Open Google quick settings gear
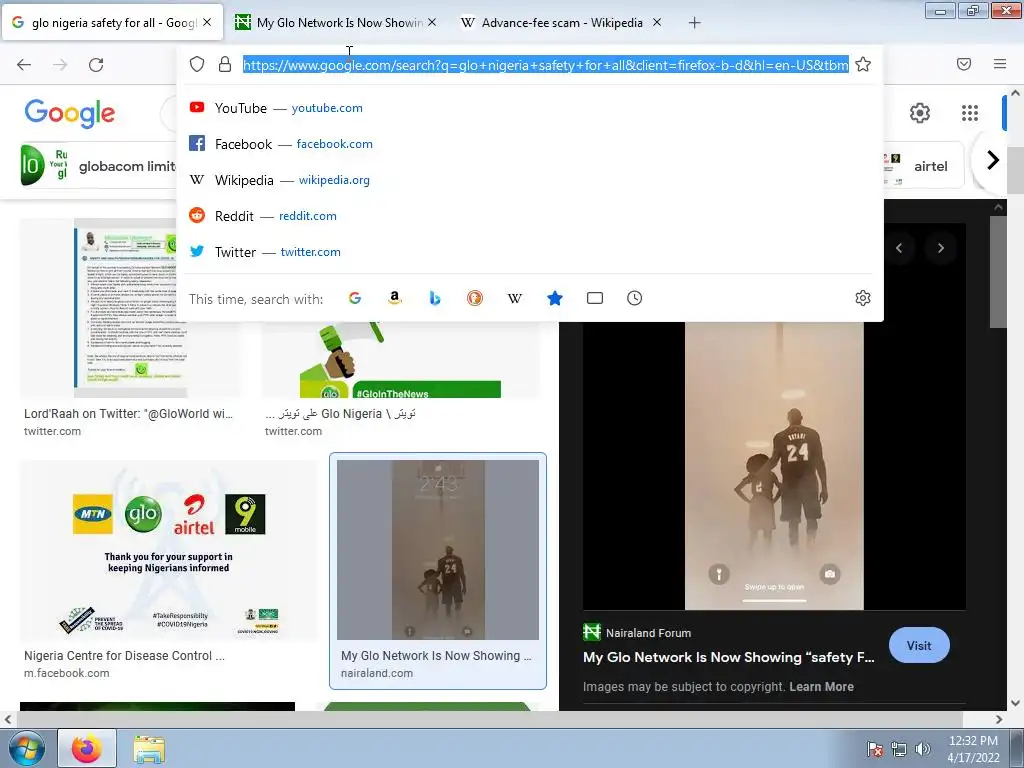This screenshot has width=1024, height=768. pyautogui.click(x=920, y=113)
